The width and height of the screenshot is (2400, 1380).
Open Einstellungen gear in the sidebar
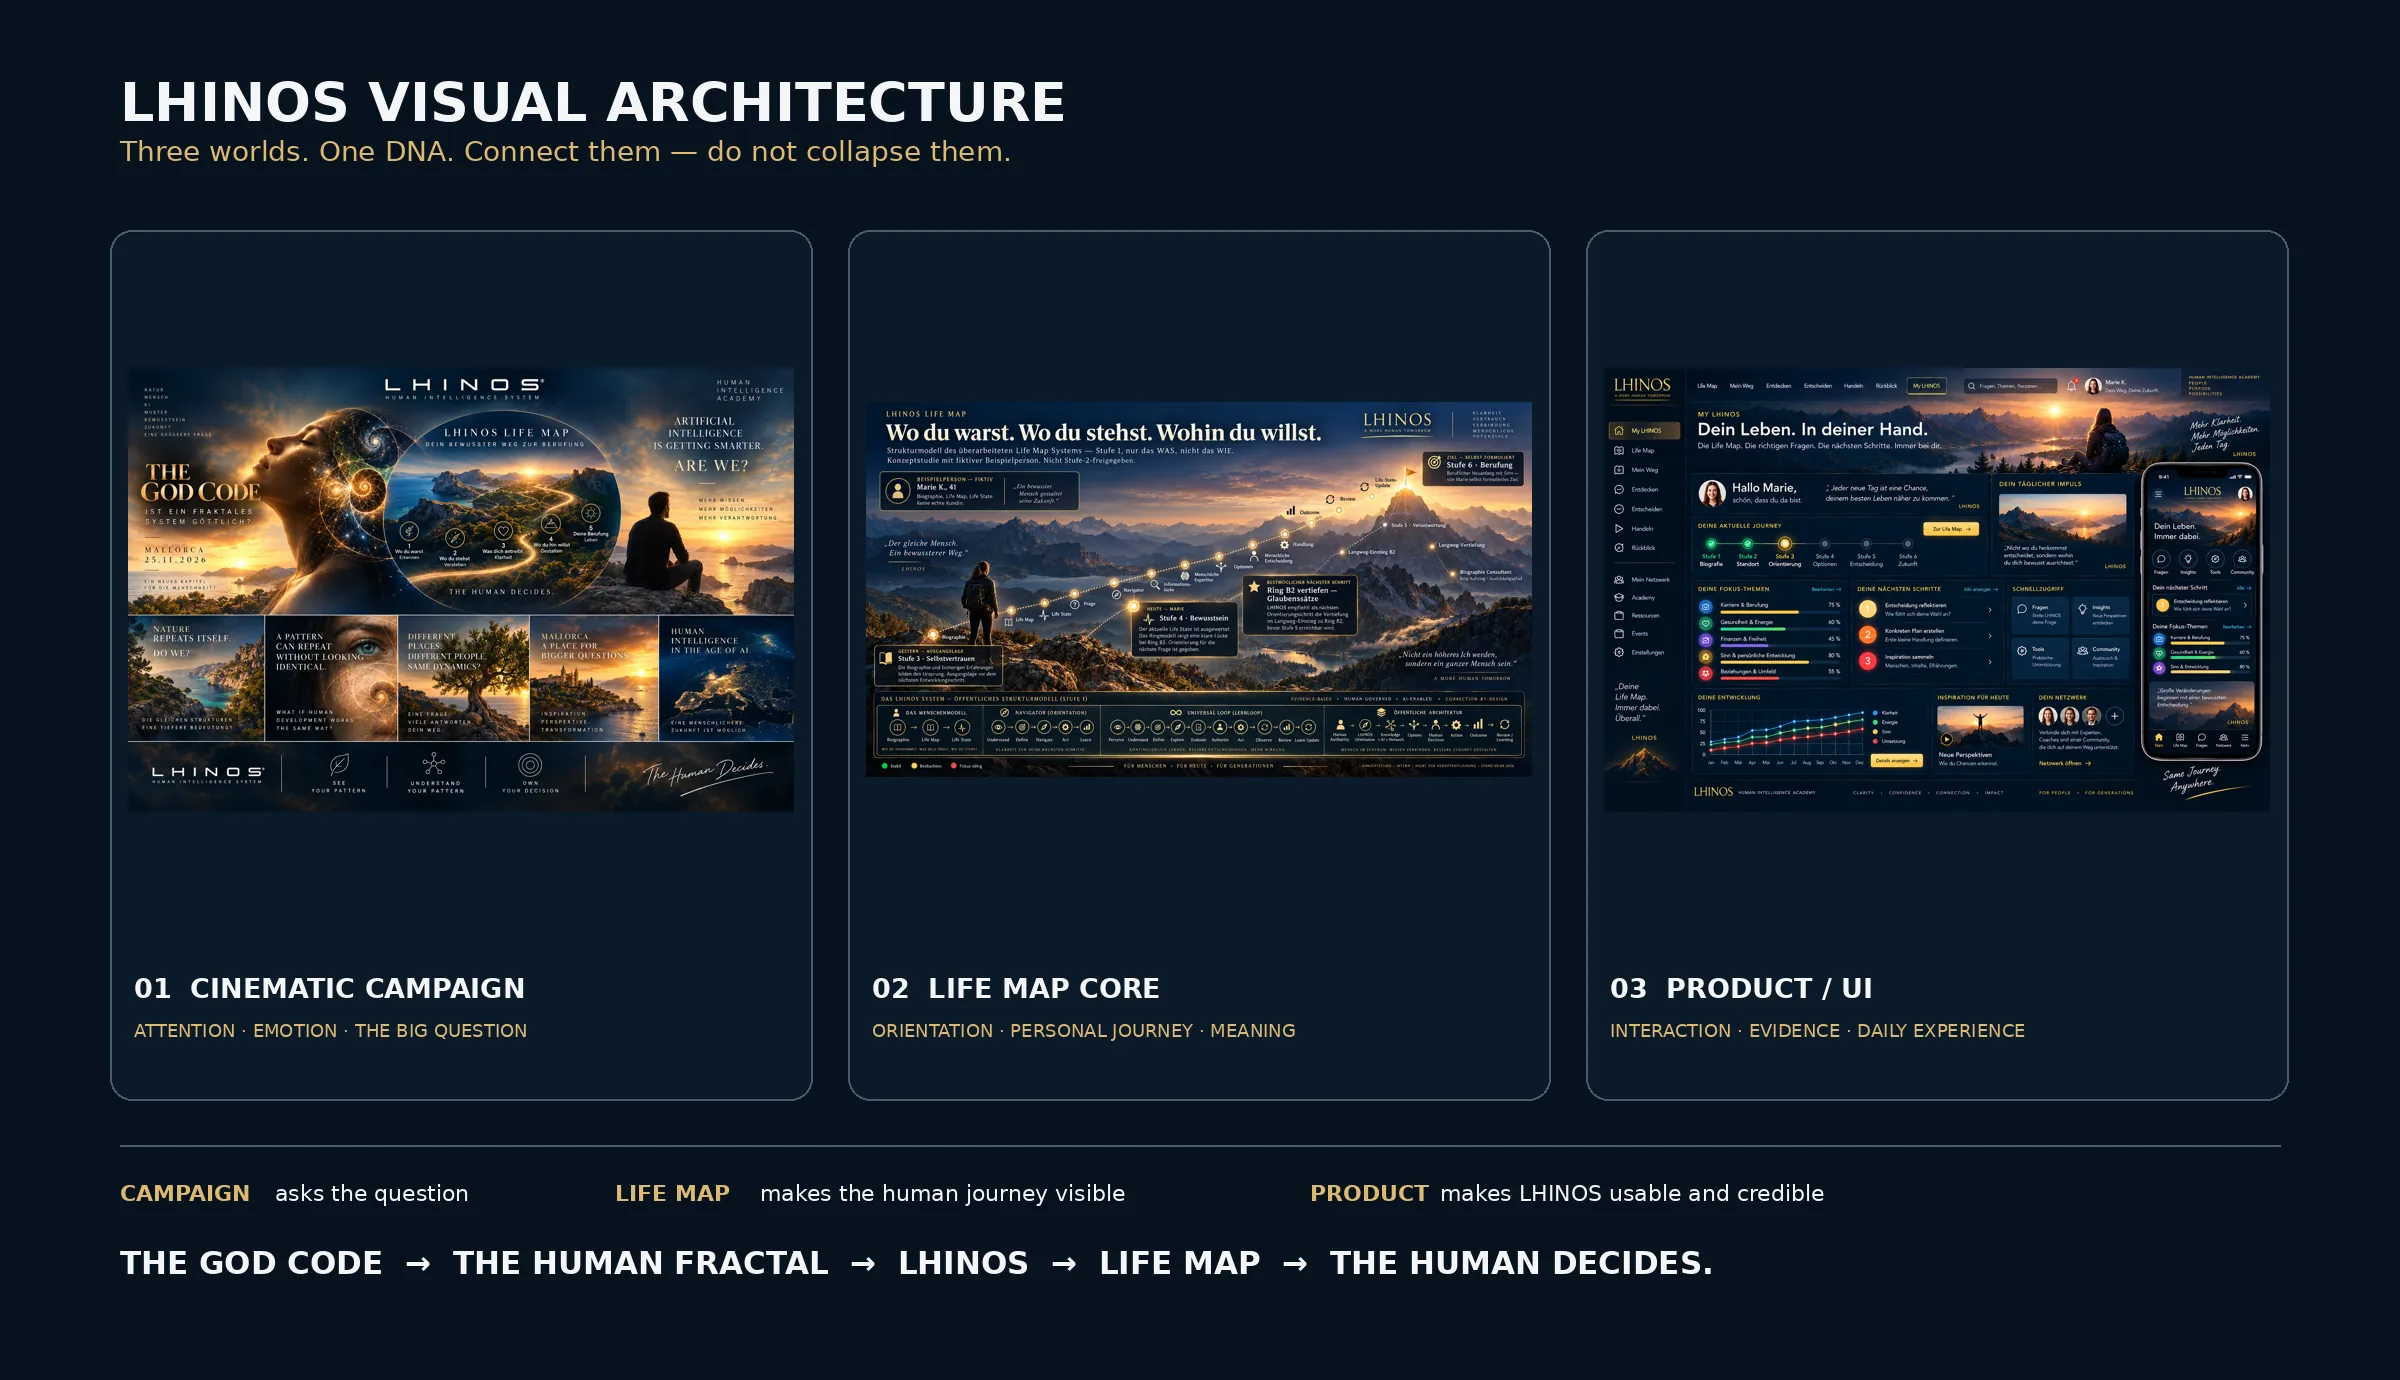[x=1619, y=653]
